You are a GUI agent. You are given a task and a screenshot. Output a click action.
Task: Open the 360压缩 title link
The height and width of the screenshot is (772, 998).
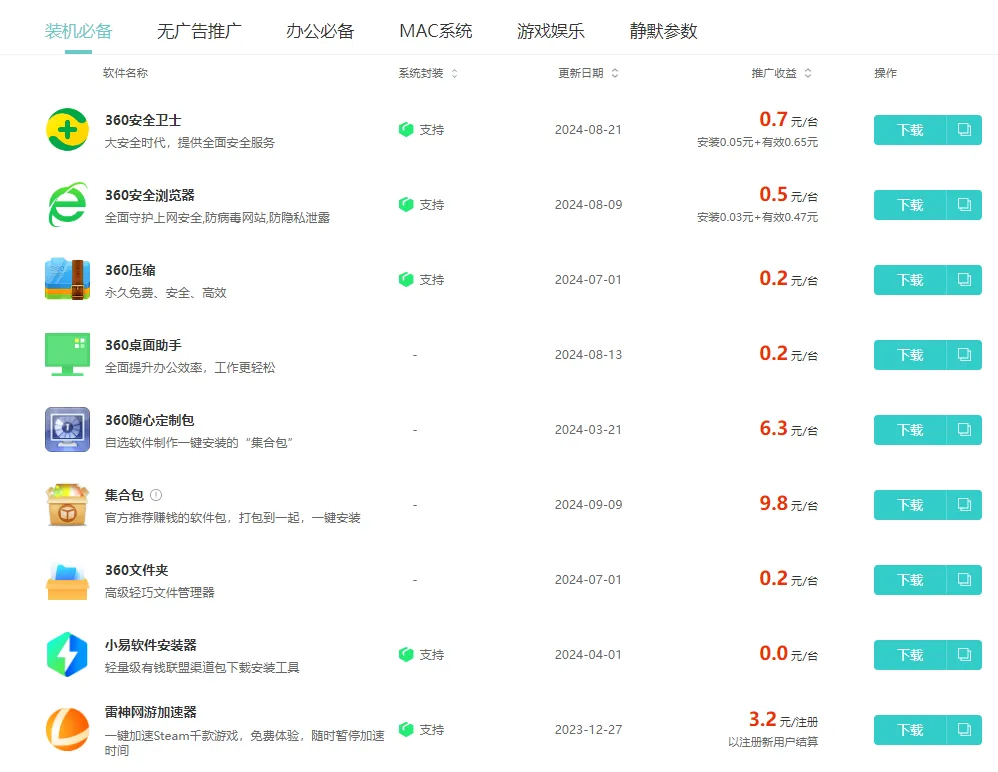click(x=130, y=270)
